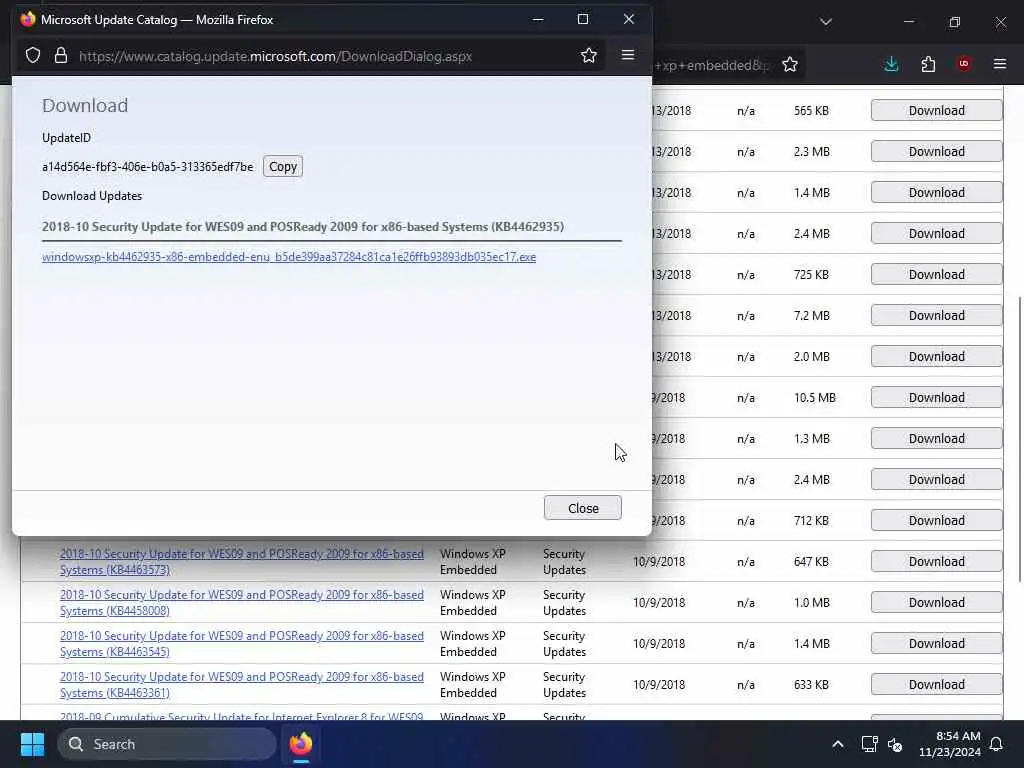1024x768 pixels.
Task: Download the 633 KB update
Action: (936, 684)
